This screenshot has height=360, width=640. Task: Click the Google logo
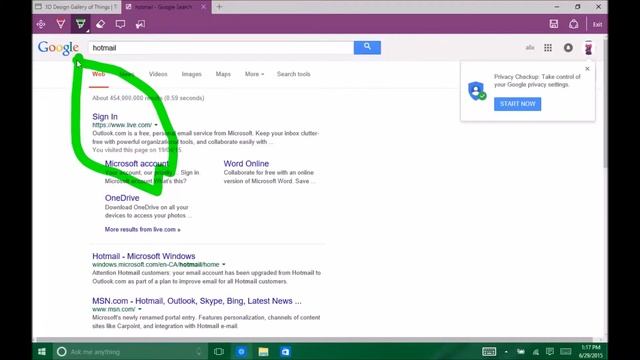pyautogui.click(x=58, y=48)
